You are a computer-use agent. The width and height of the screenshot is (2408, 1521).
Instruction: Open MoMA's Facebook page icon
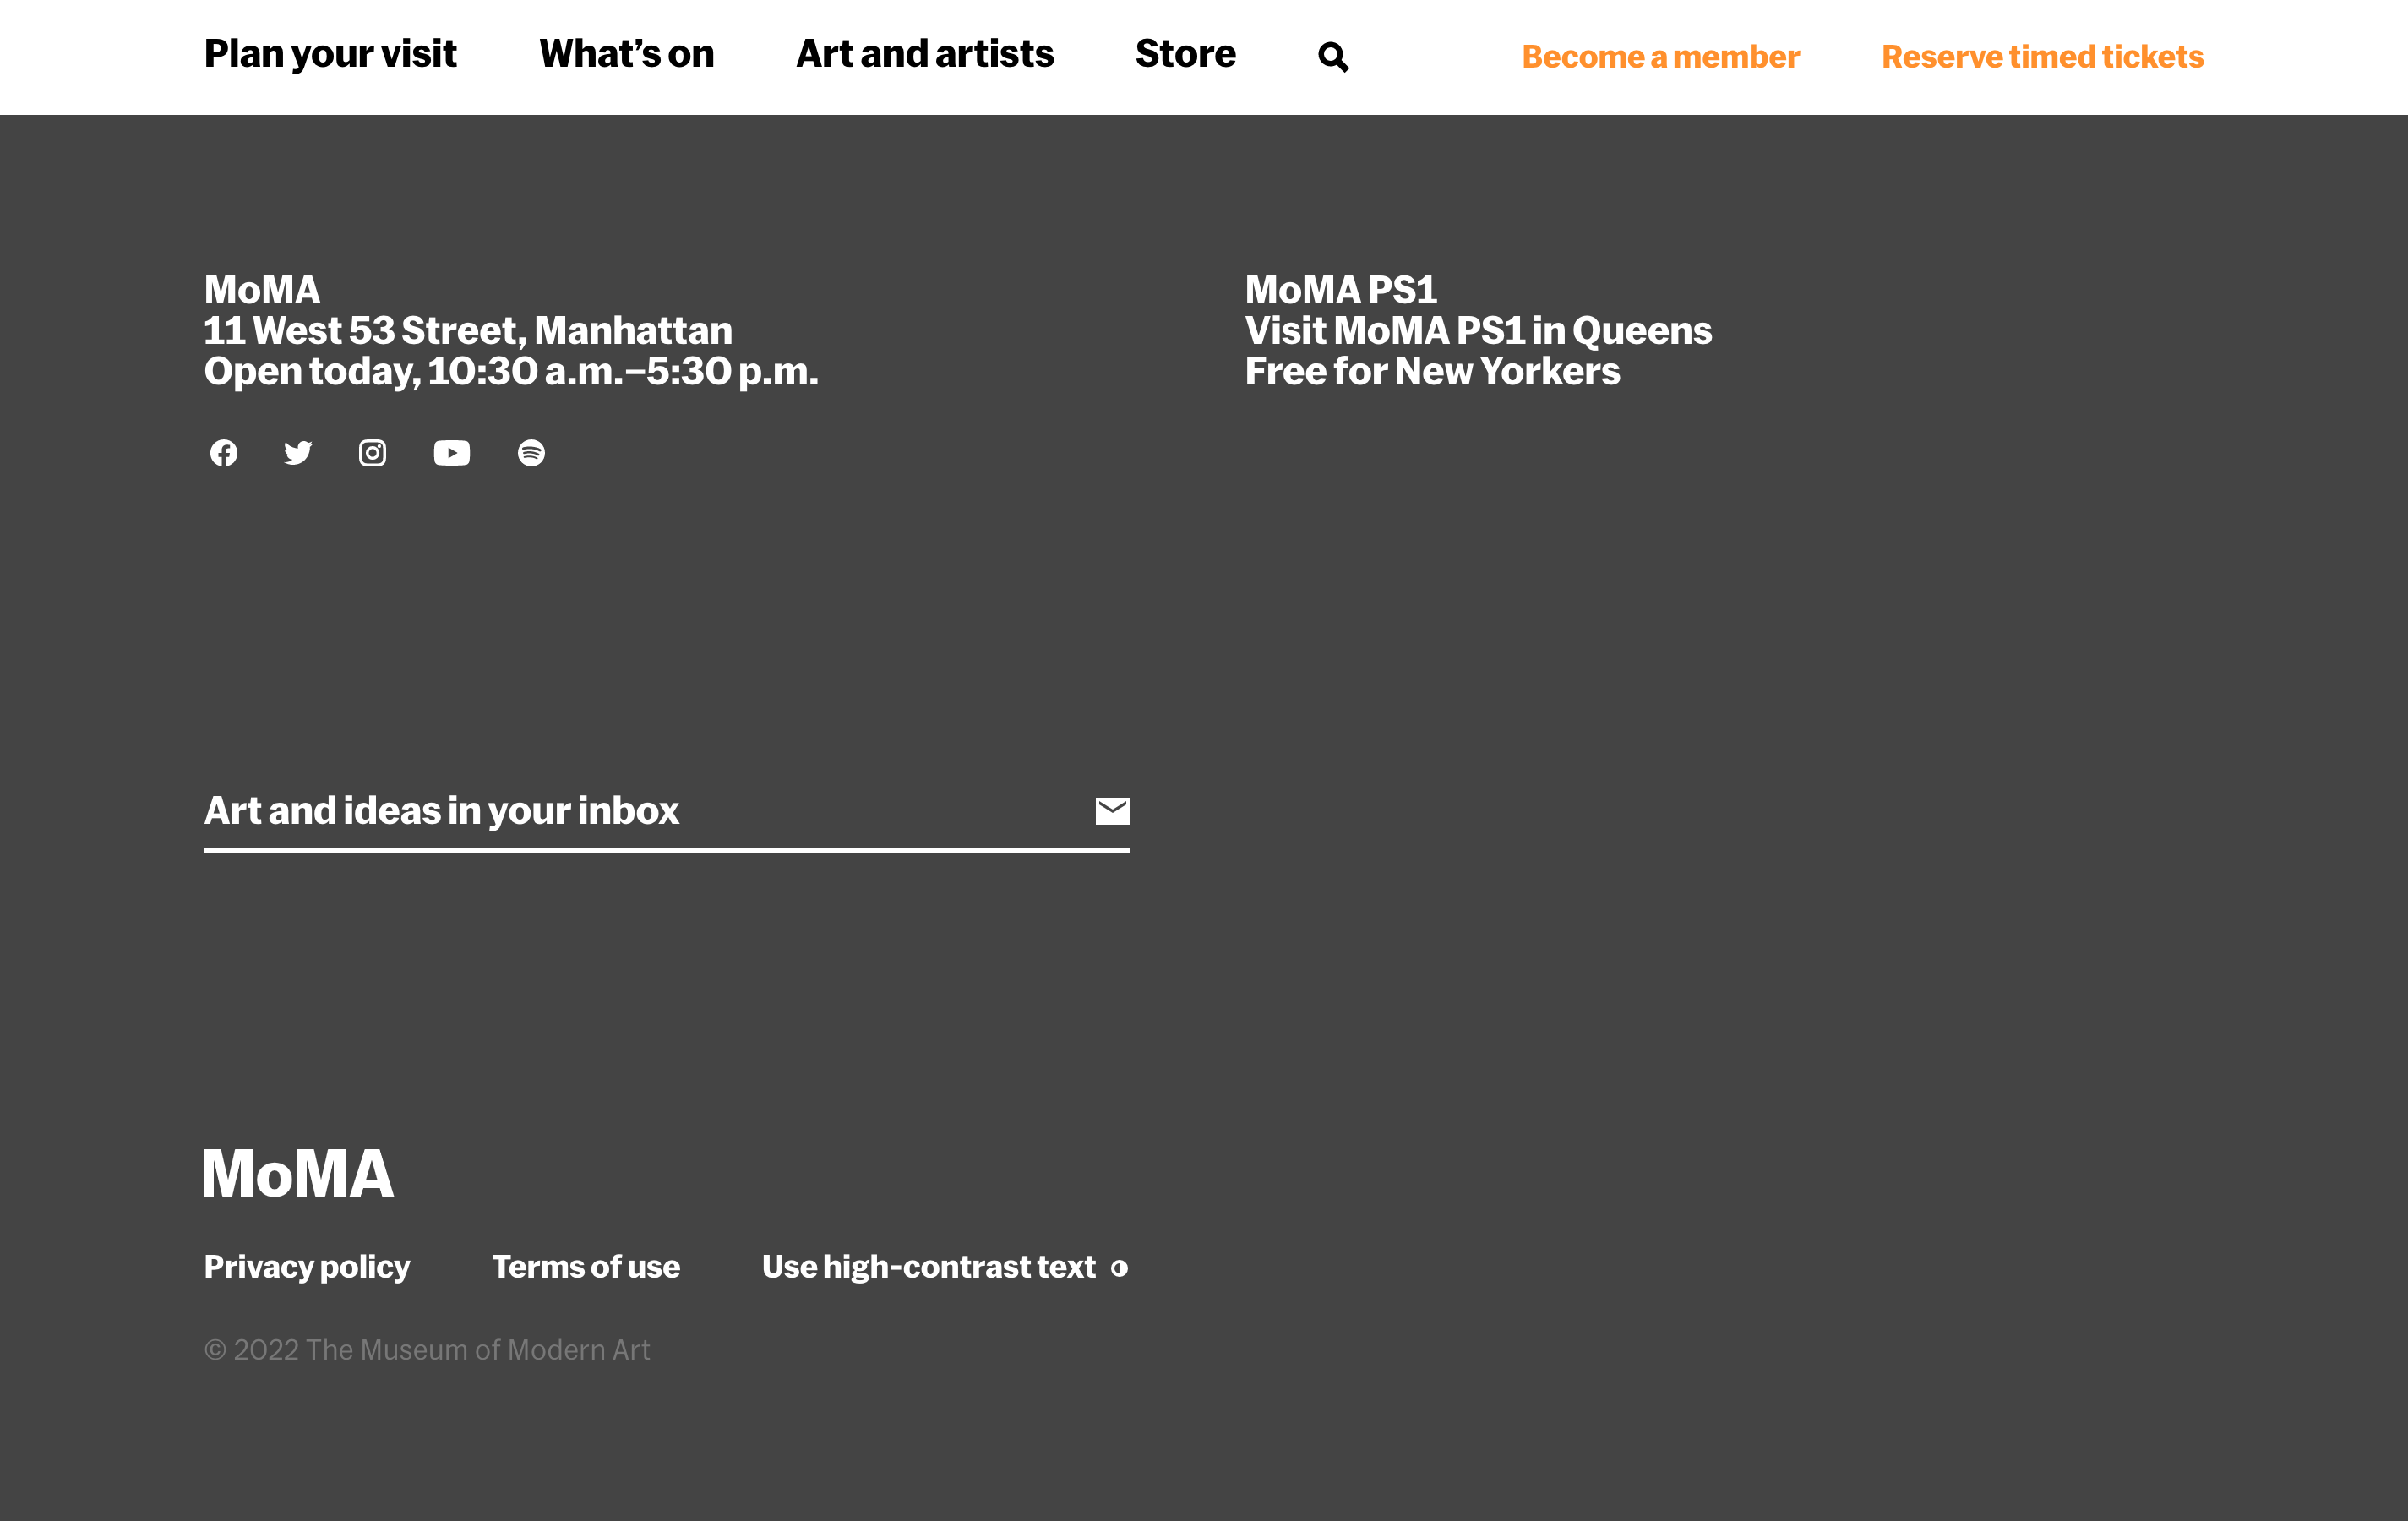pyautogui.click(x=224, y=453)
